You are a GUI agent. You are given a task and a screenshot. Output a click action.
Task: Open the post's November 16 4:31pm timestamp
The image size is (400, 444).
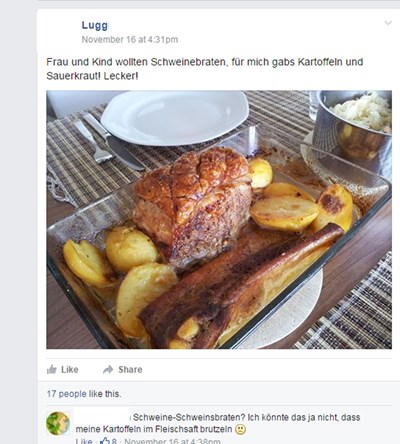pos(130,40)
